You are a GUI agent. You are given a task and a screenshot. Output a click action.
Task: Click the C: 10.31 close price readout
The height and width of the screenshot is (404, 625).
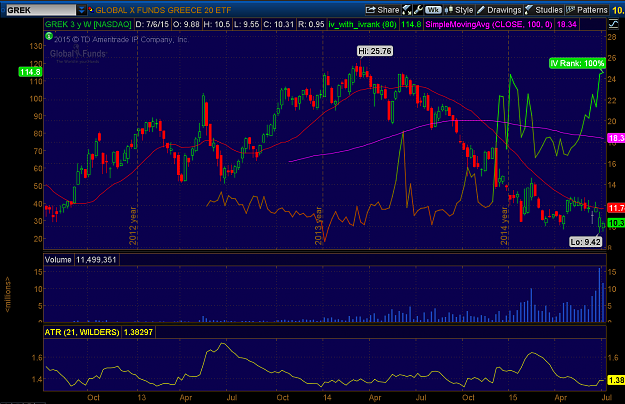pyautogui.click(x=278, y=24)
